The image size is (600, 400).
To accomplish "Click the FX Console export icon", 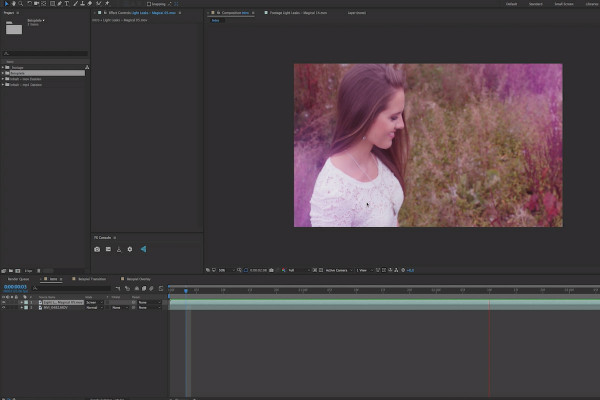I will [x=119, y=249].
